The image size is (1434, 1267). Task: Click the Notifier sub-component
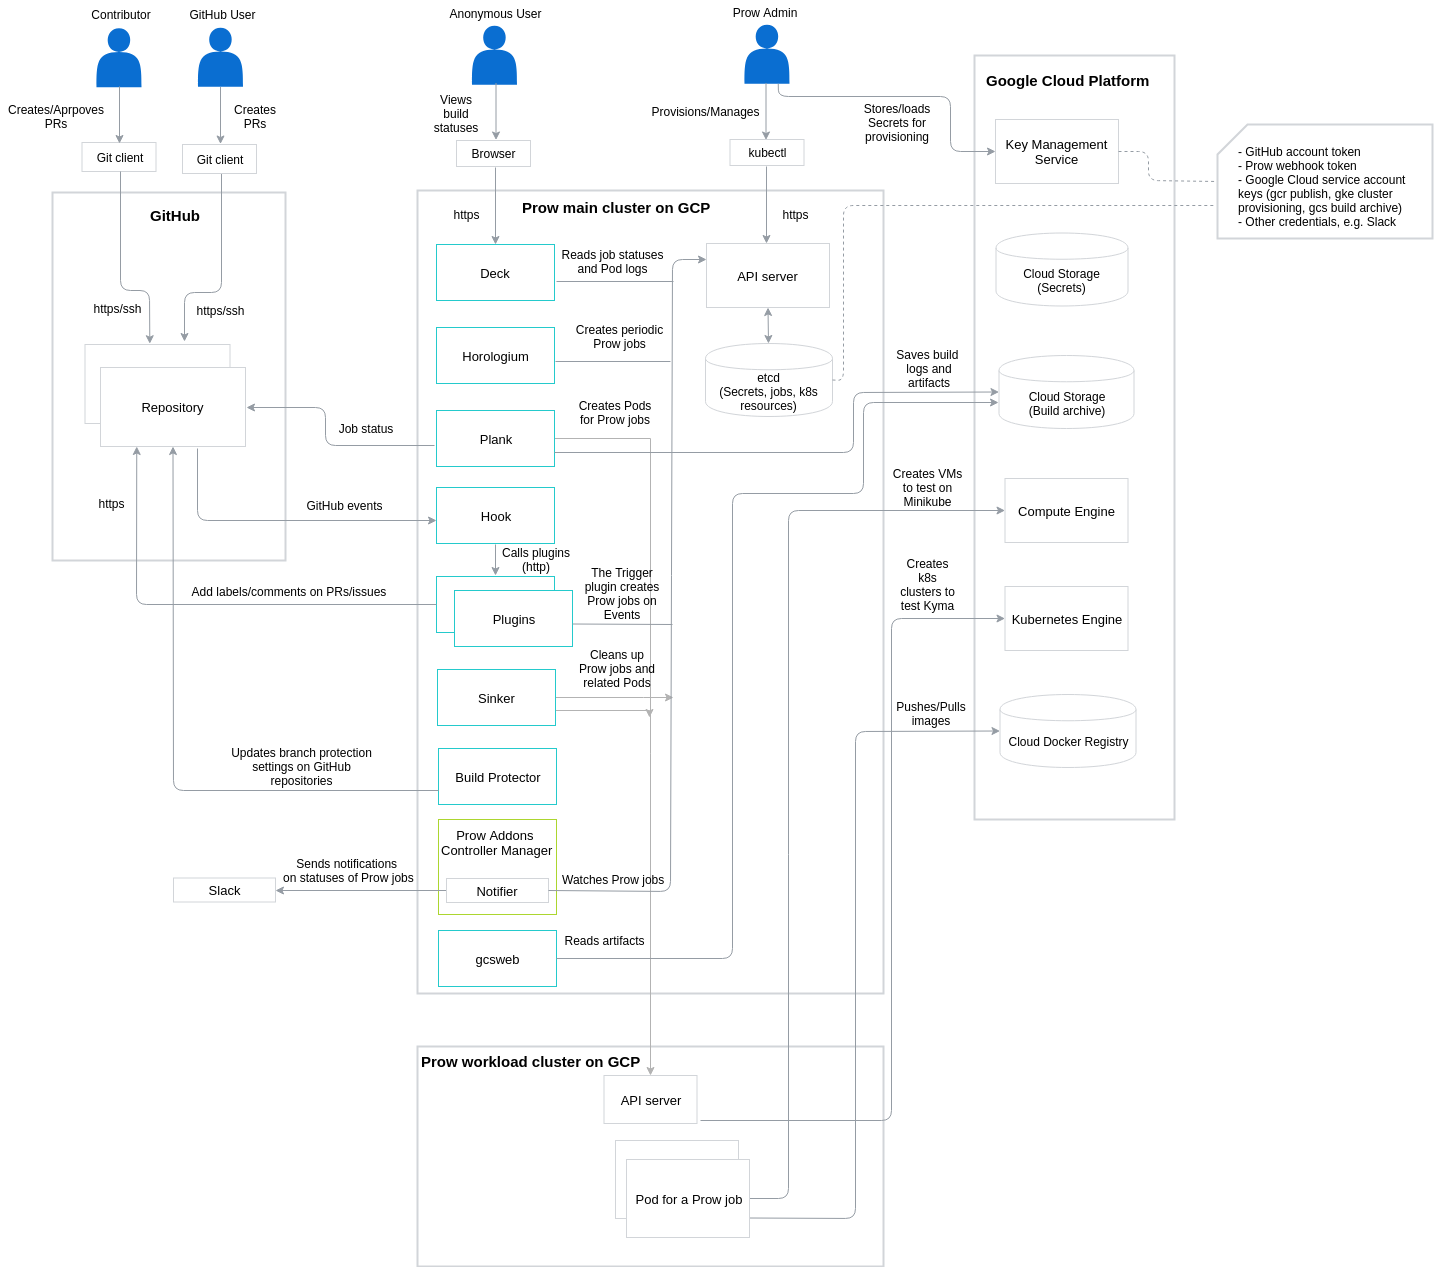coord(497,890)
